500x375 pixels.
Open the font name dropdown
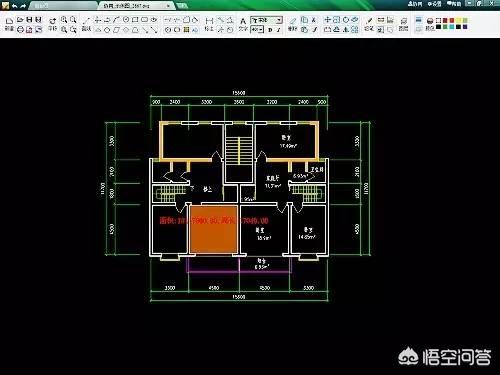[x=267, y=20]
